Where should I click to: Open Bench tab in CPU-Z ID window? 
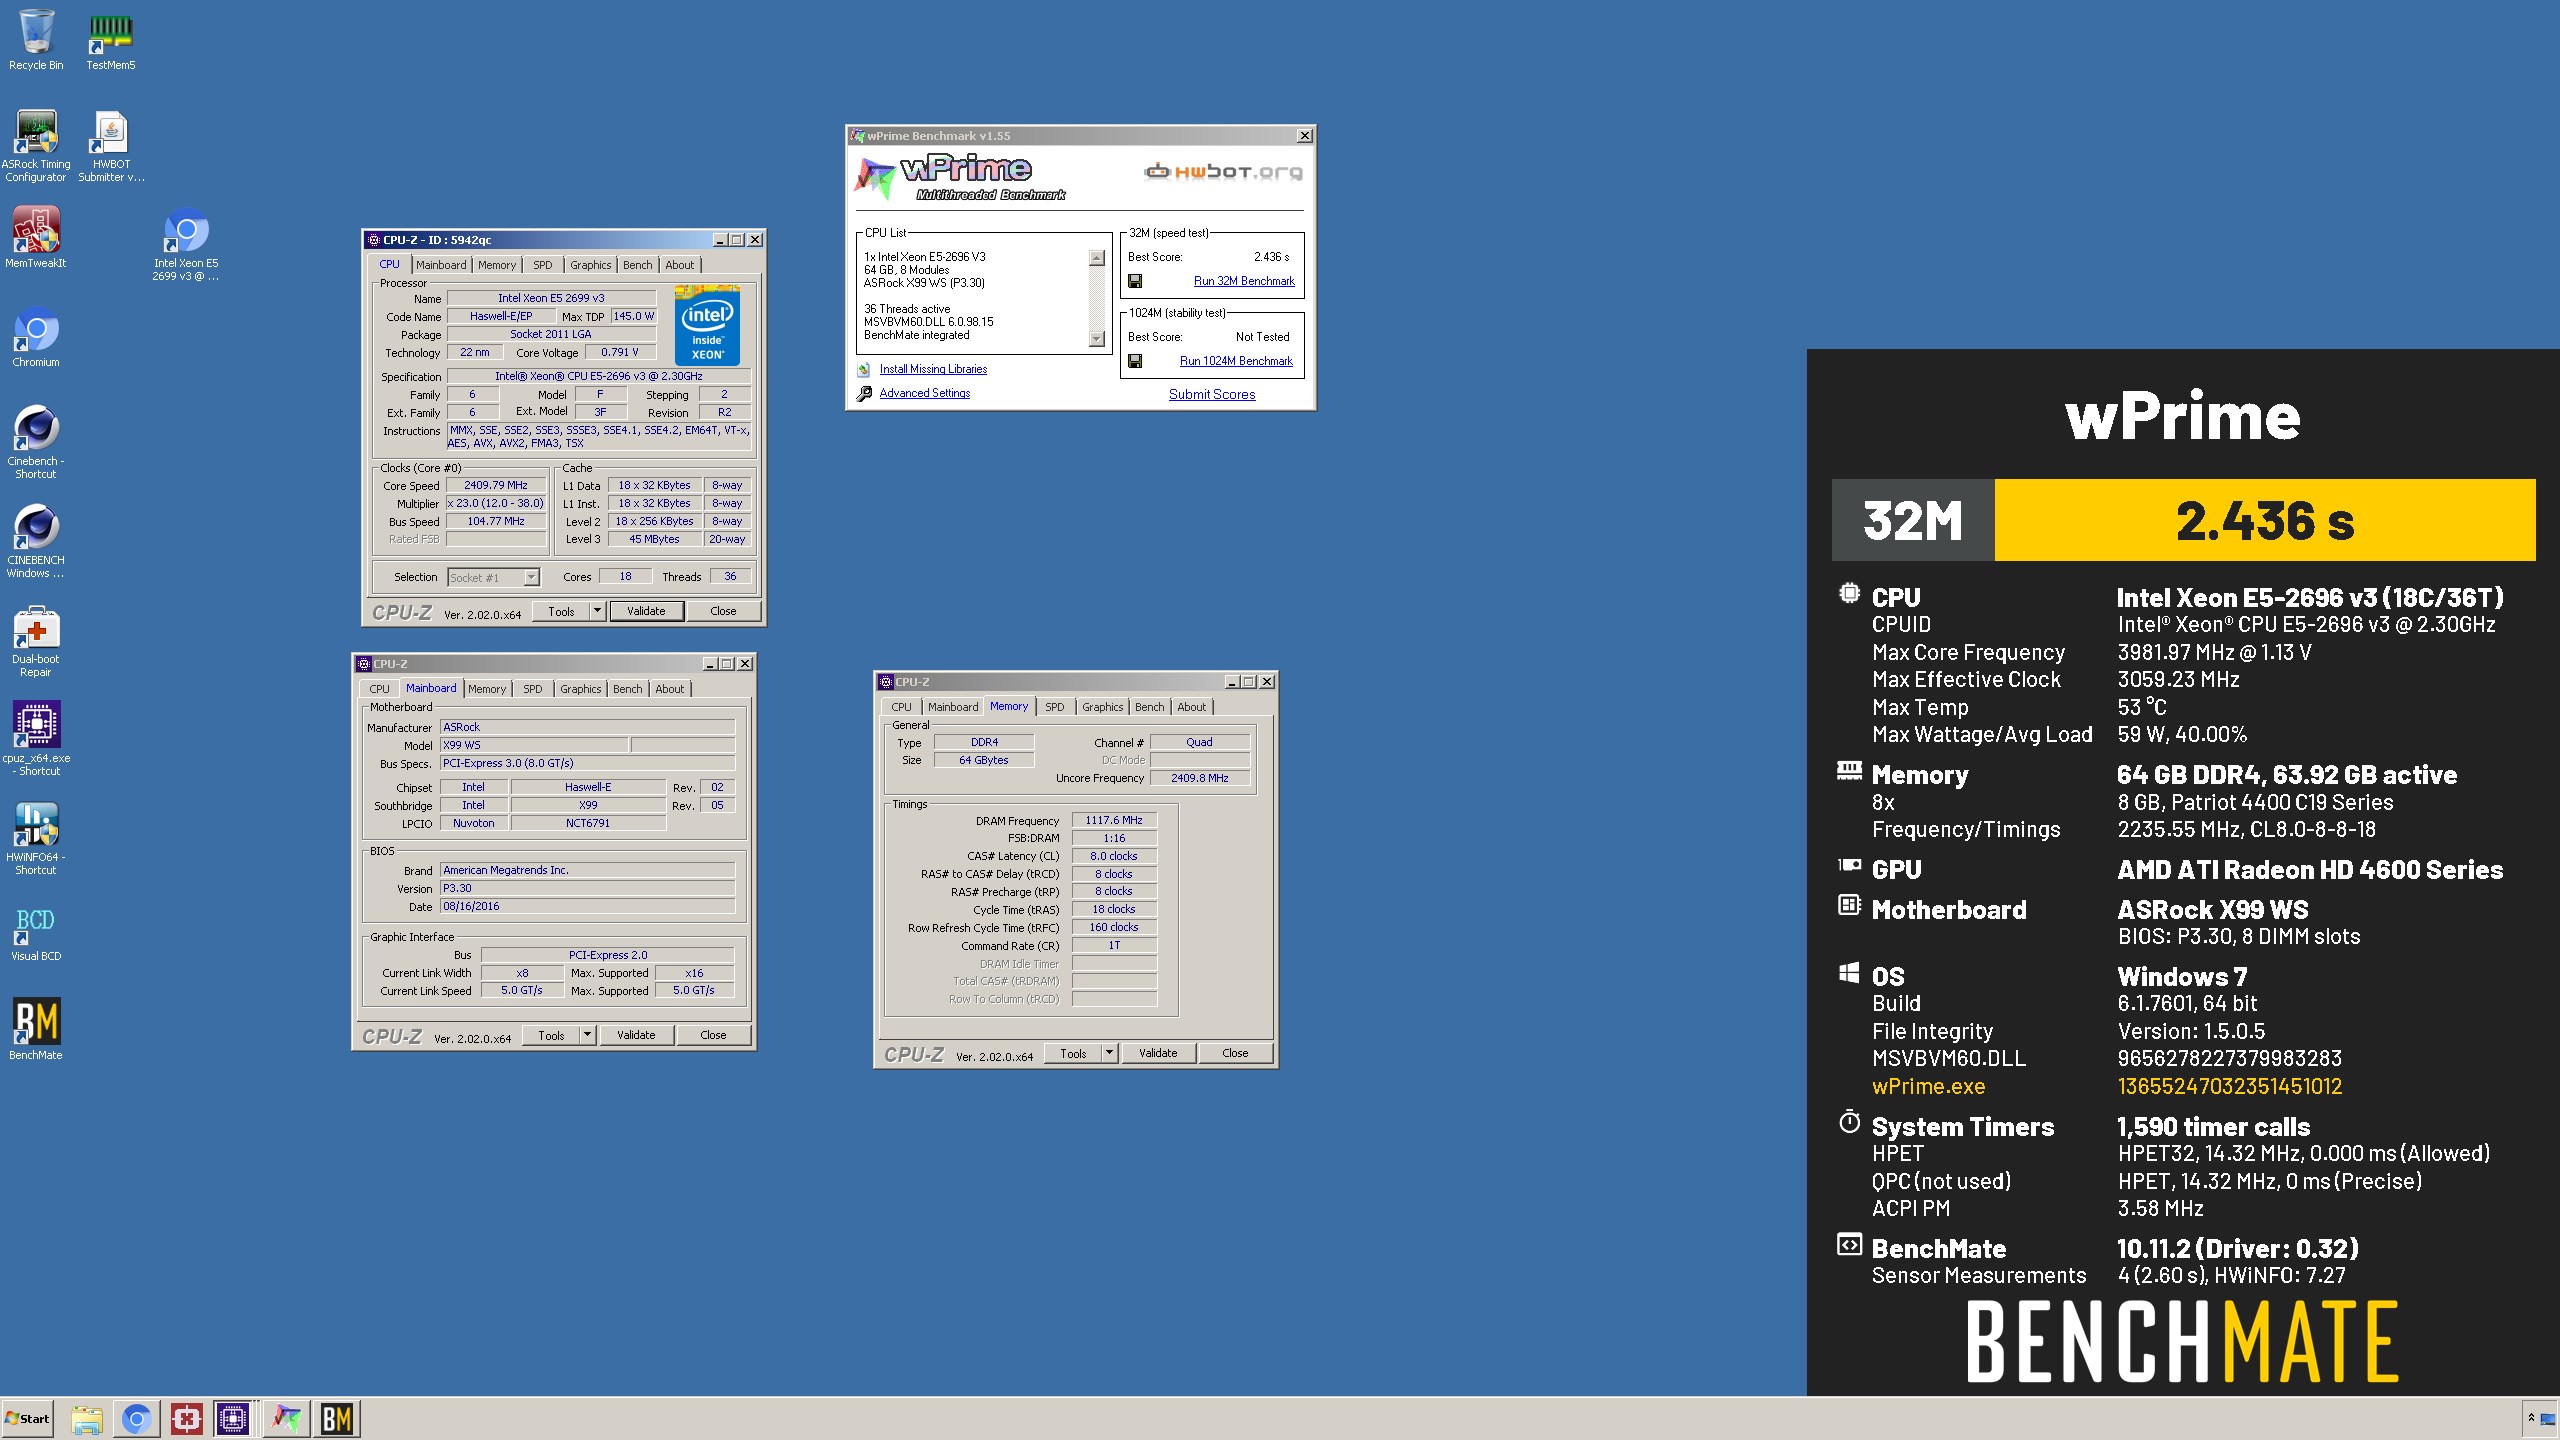point(637,265)
